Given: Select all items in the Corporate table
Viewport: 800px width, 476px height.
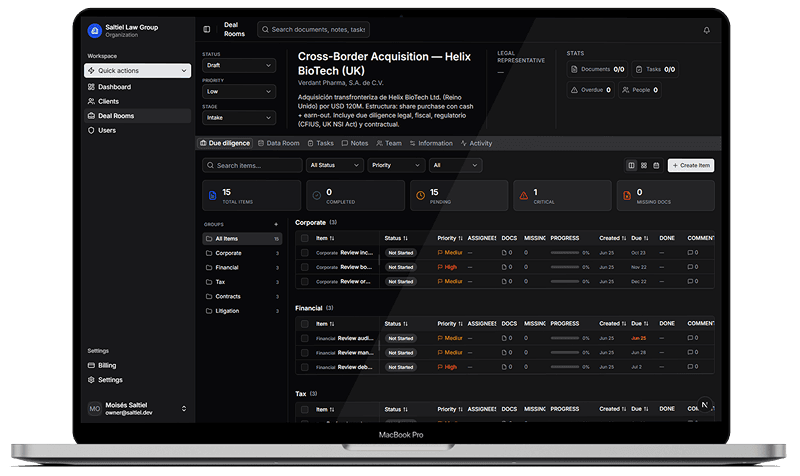Looking at the screenshot, I should pyautogui.click(x=305, y=238).
